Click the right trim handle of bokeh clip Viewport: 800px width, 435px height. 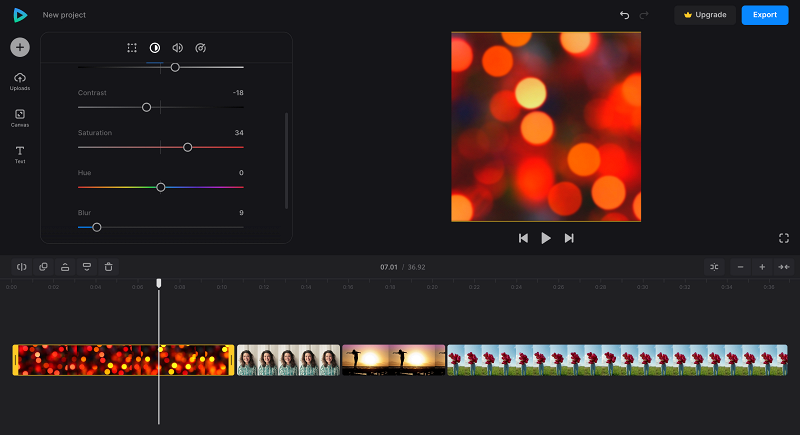[x=232, y=360]
